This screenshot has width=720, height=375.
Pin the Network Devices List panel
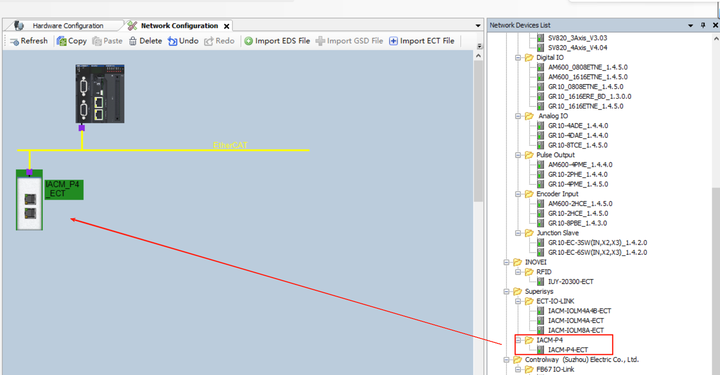tap(703, 25)
